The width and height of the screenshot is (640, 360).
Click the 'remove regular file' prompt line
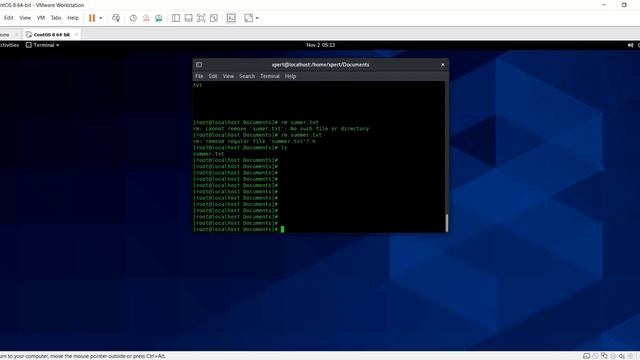[254, 141]
